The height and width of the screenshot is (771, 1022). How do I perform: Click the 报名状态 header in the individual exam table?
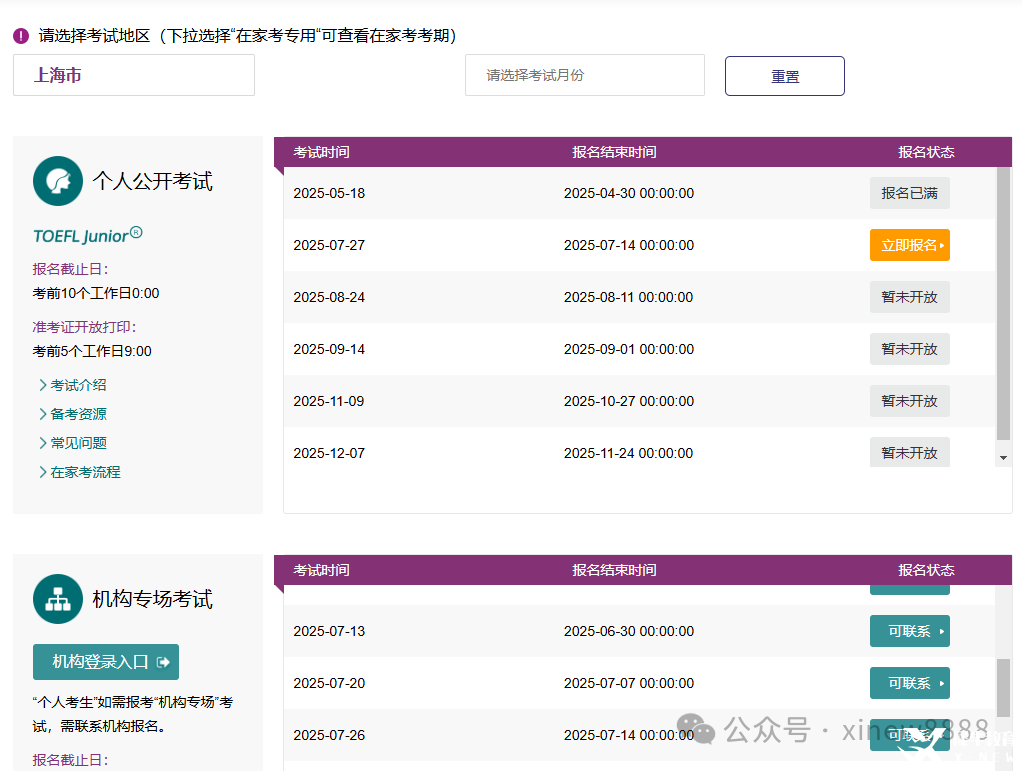[926, 153]
